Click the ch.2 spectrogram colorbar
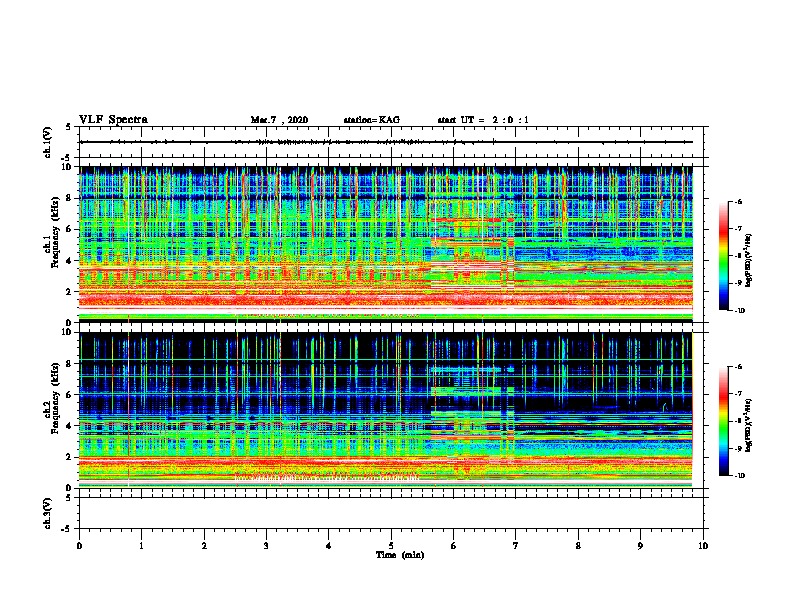 click(x=723, y=421)
